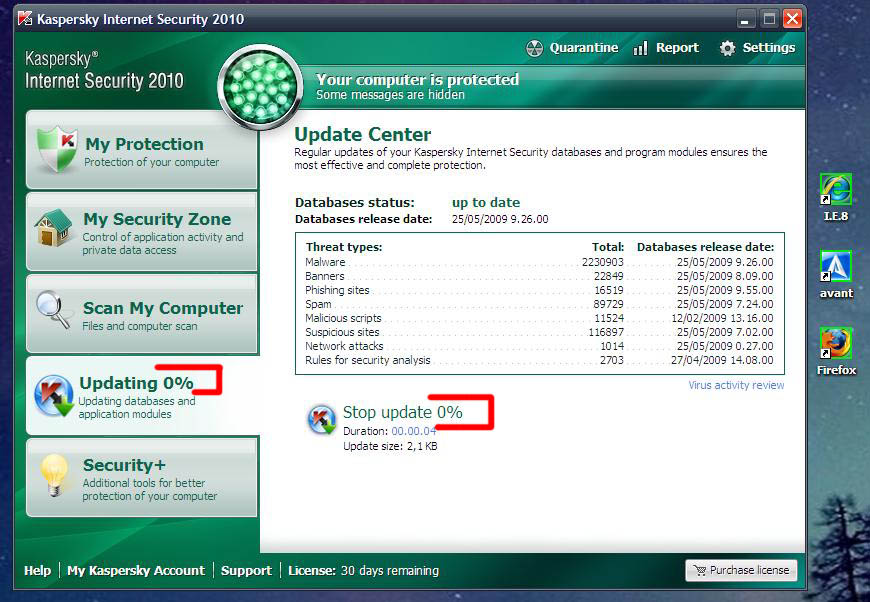
Task: Click the Rules for security analysis row
Action: coord(539,360)
